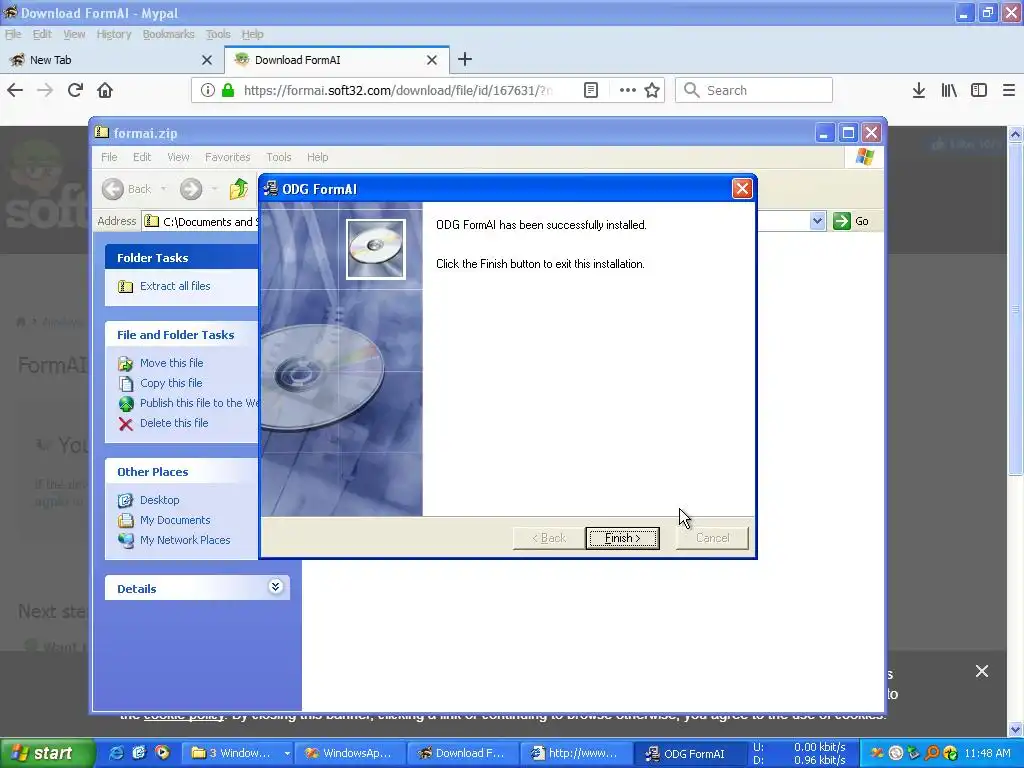The image size is (1024, 768).
Task: Click magnifier icon in system tray
Action: click(932, 753)
